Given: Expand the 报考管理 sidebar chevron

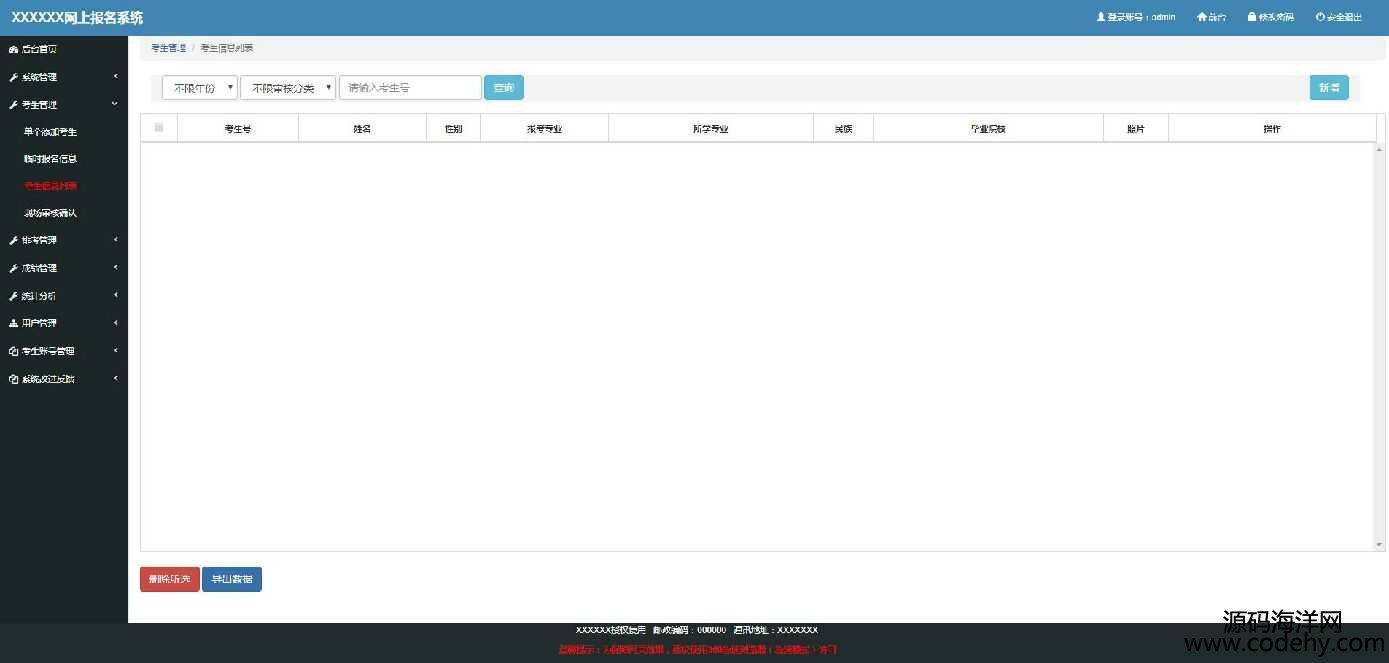Looking at the screenshot, I should [115, 240].
